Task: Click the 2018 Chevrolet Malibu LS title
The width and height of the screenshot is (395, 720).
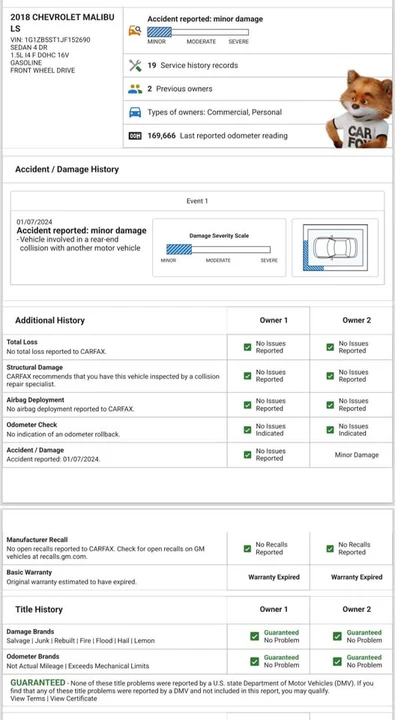Action: coord(62,22)
